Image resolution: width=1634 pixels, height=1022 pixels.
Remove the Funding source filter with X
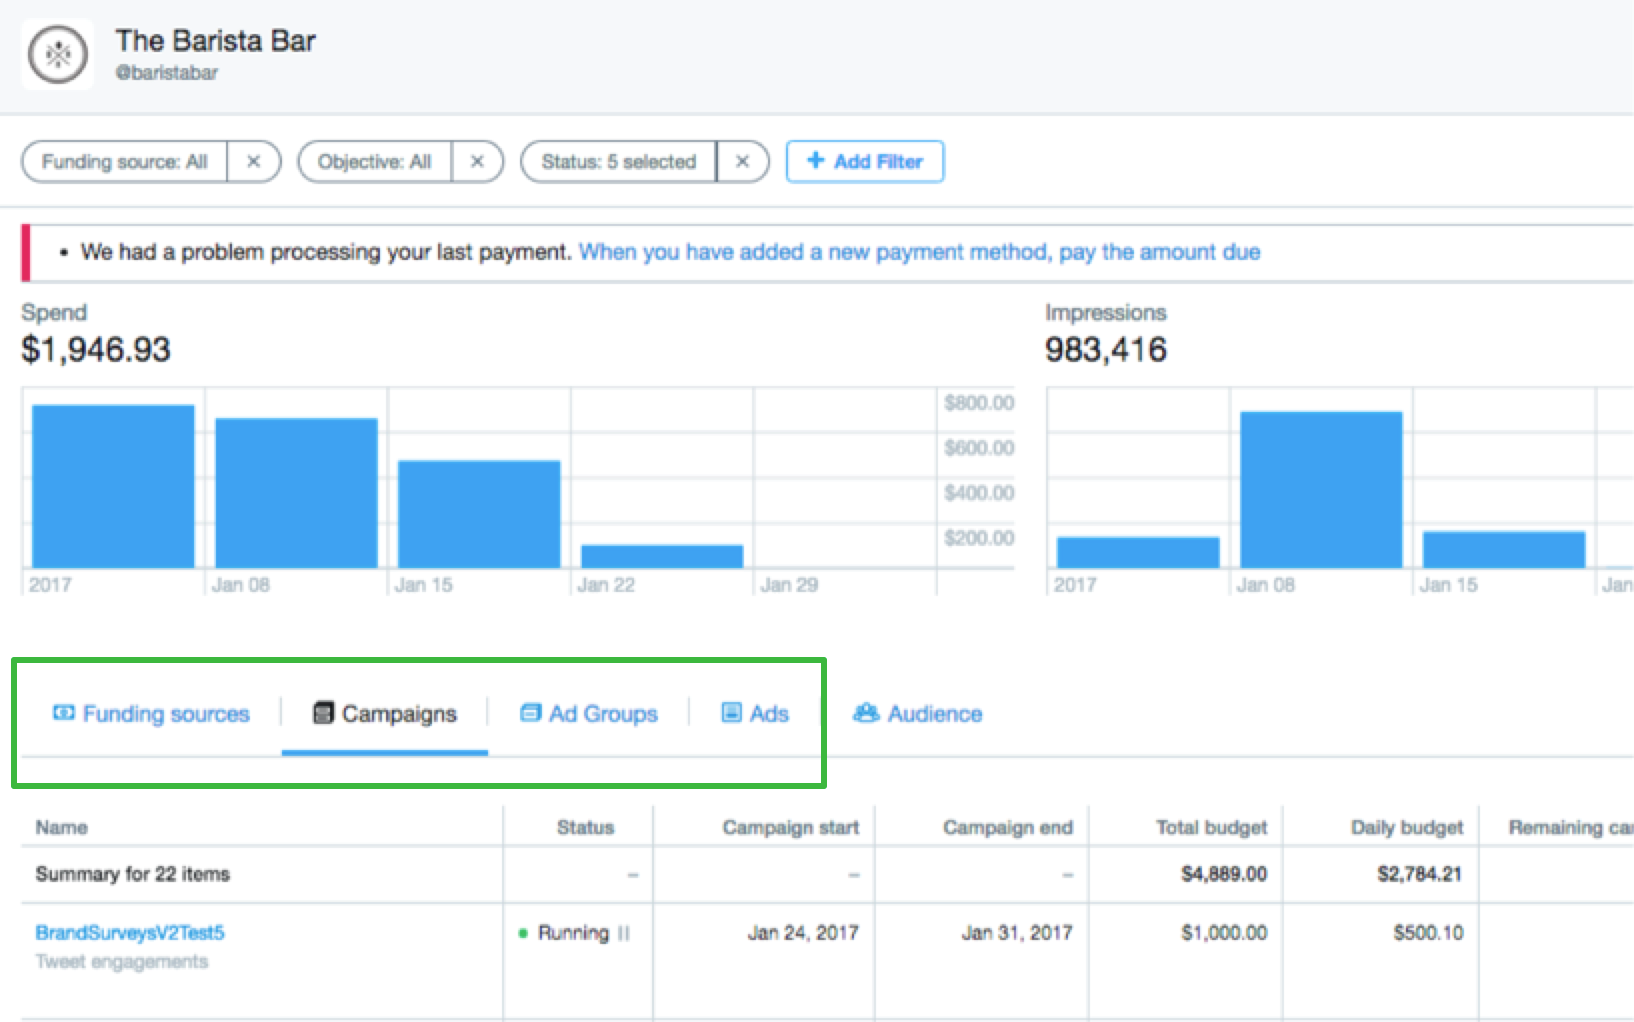(x=254, y=162)
